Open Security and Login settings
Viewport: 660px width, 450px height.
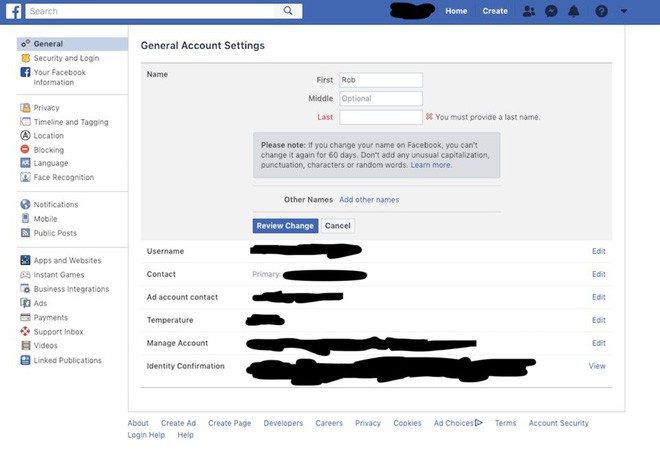coord(66,58)
